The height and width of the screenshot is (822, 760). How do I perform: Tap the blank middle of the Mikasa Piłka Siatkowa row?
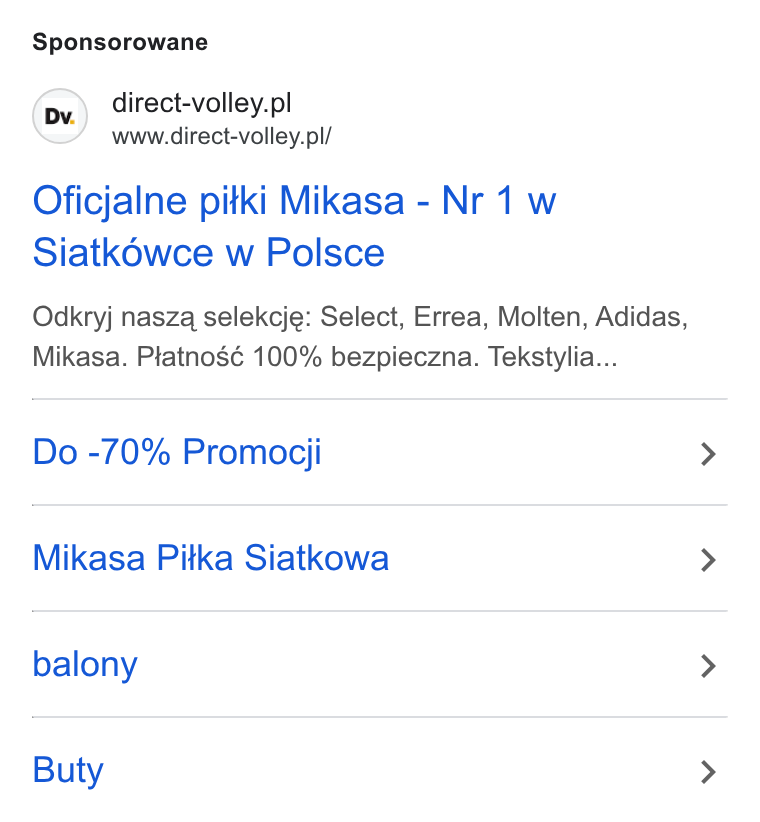point(545,559)
